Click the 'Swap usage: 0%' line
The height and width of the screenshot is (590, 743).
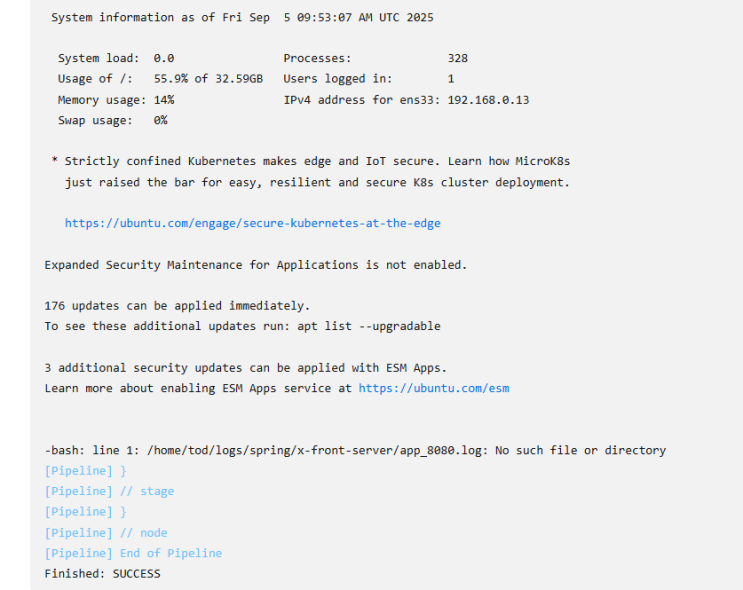click(x=112, y=120)
